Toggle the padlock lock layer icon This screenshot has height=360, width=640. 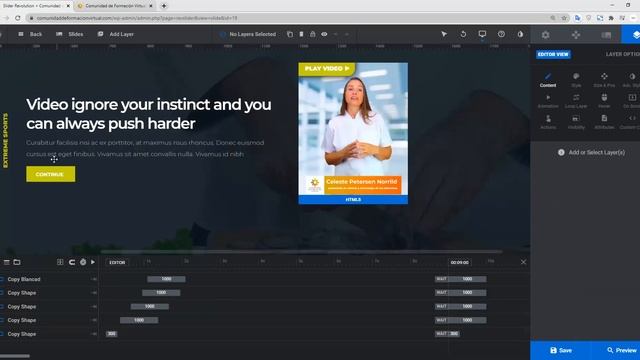[x=313, y=34]
